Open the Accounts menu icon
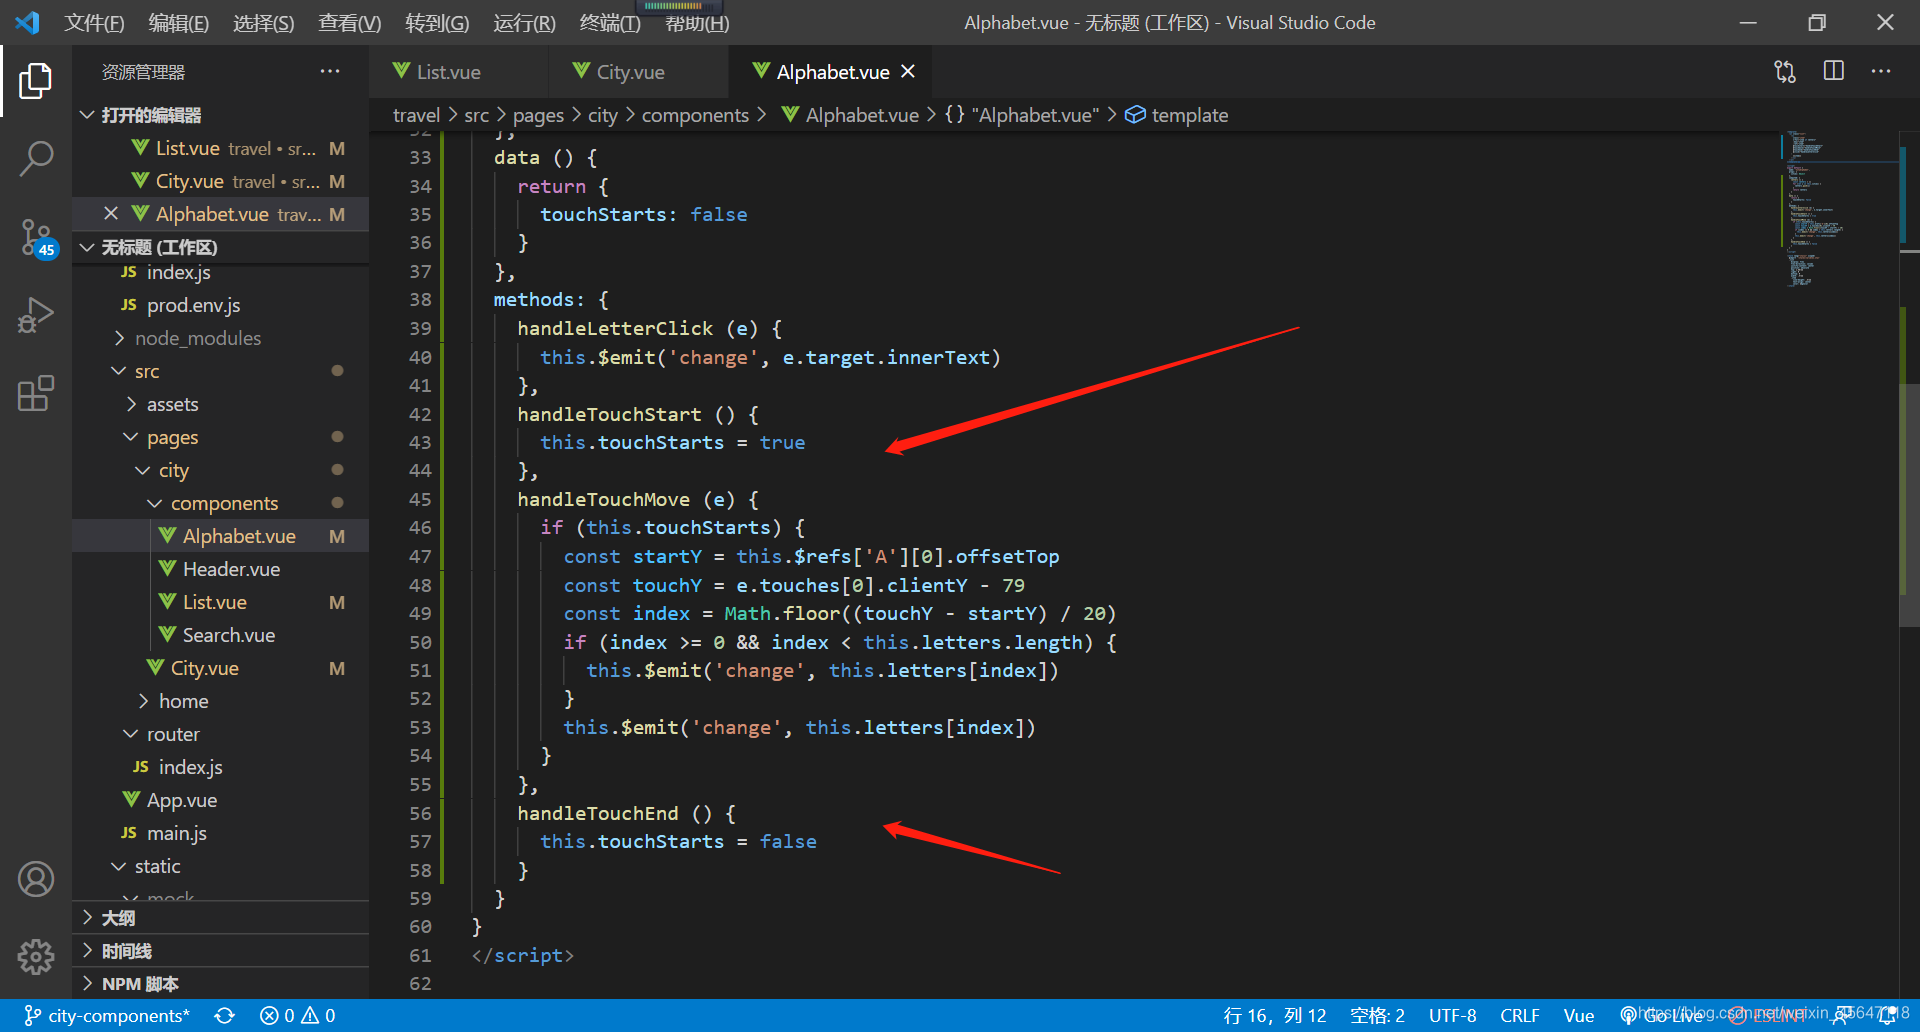Image resolution: width=1920 pixels, height=1032 pixels. point(36,879)
